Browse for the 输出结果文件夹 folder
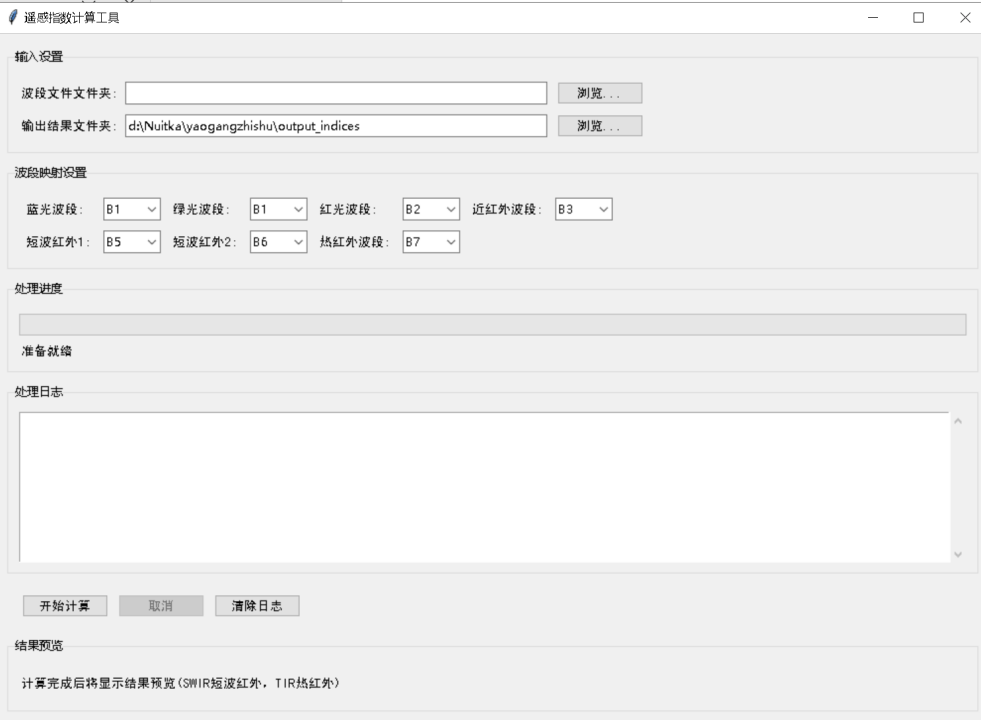 [x=600, y=126]
